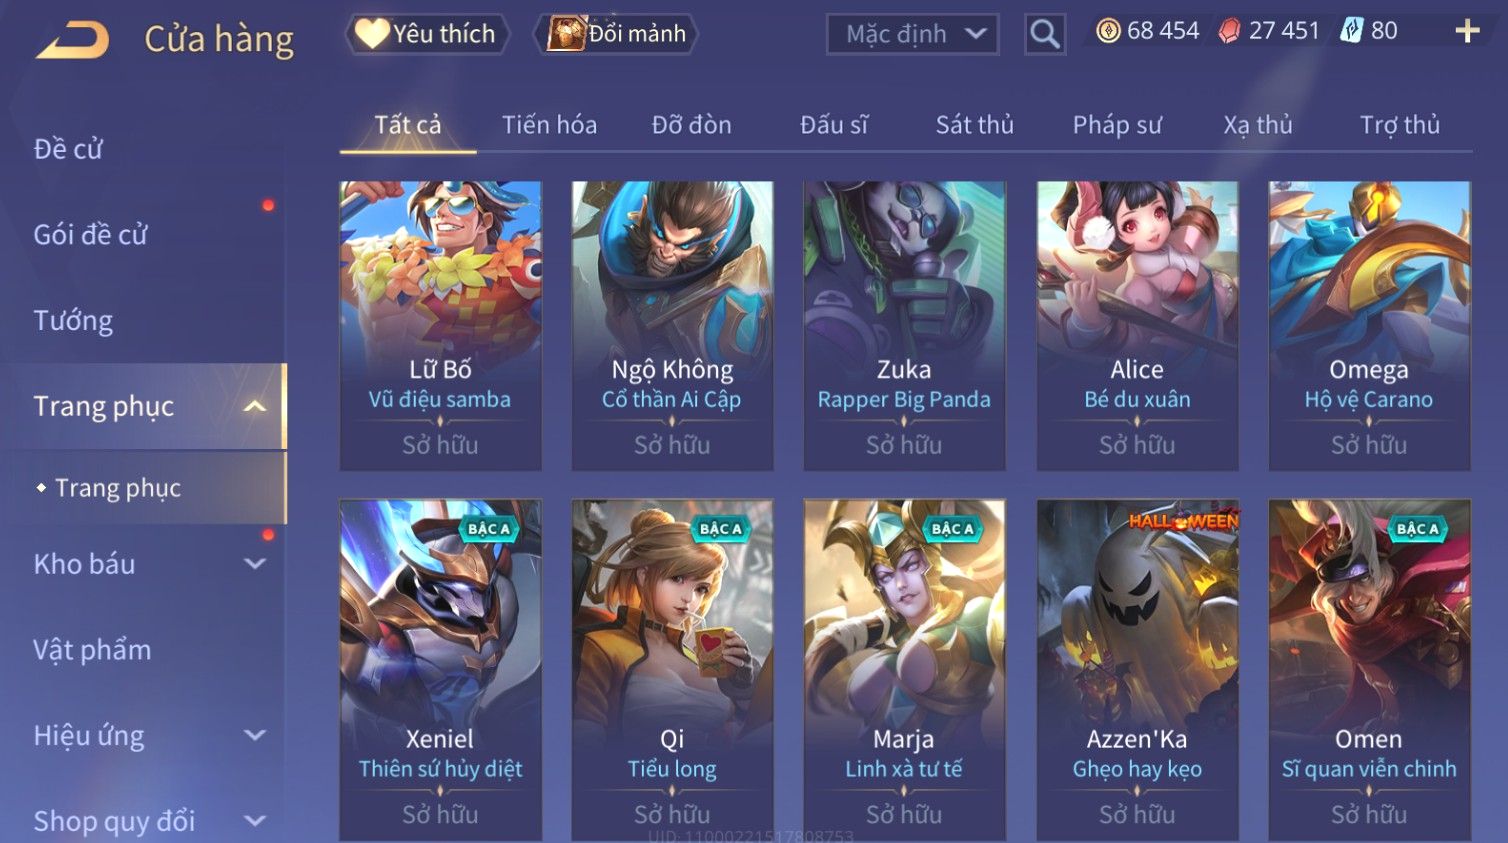Tap the plus icon to add currency

pos(1467,32)
